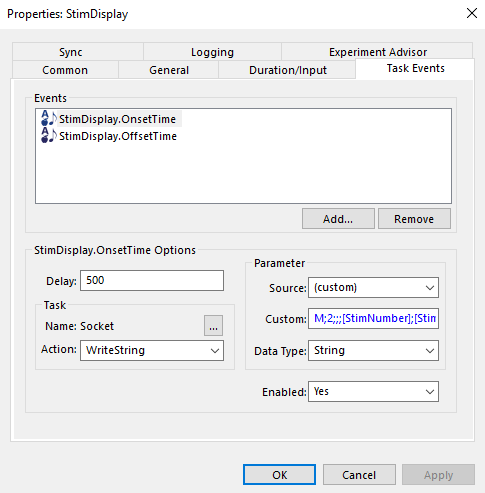Select StimDisplay.OffsetTime in the Events list
Image resolution: width=485 pixels, height=493 pixels.
click(x=118, y=136)
